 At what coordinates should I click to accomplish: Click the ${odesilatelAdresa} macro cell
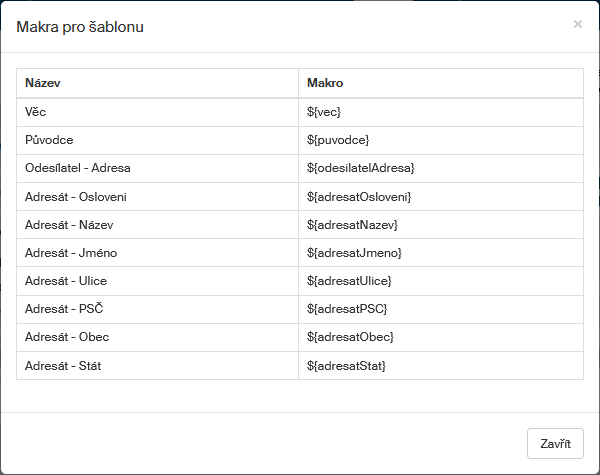[x=360, y=168]
